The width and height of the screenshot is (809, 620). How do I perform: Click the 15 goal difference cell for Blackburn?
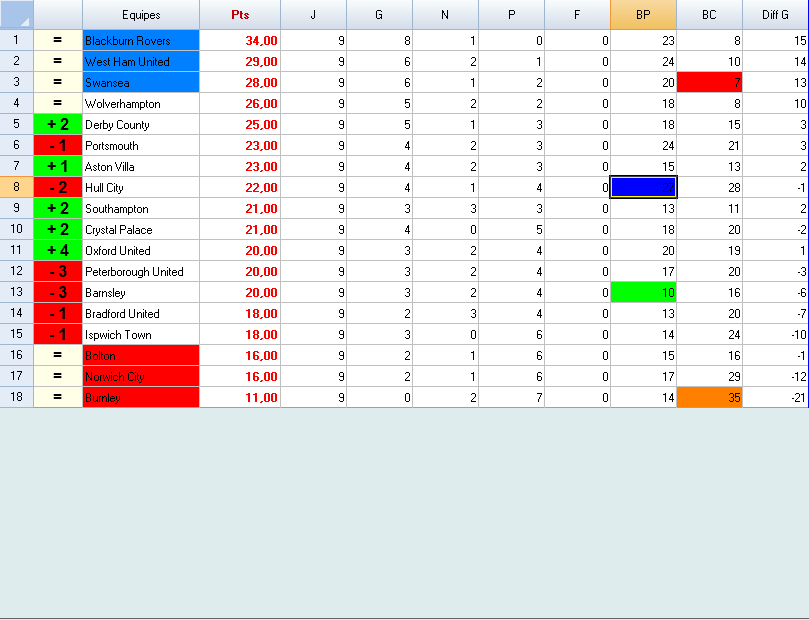tap(775, 40)
